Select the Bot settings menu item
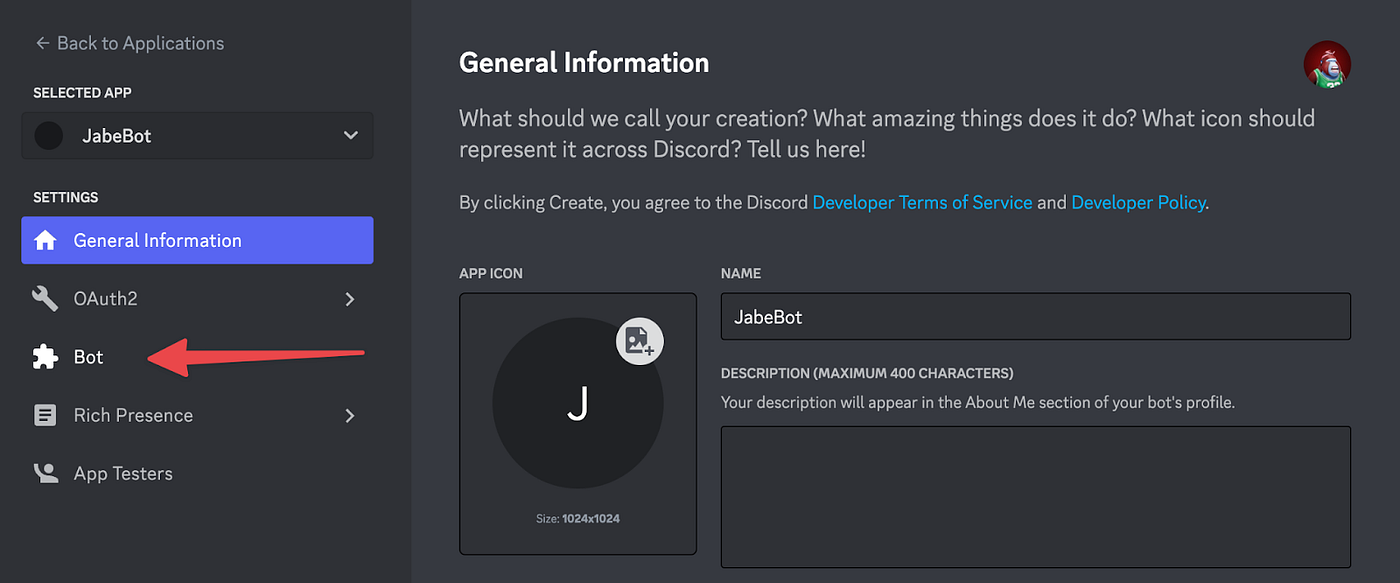This screenshot has width=1400, height=583. tap(197, 357)
